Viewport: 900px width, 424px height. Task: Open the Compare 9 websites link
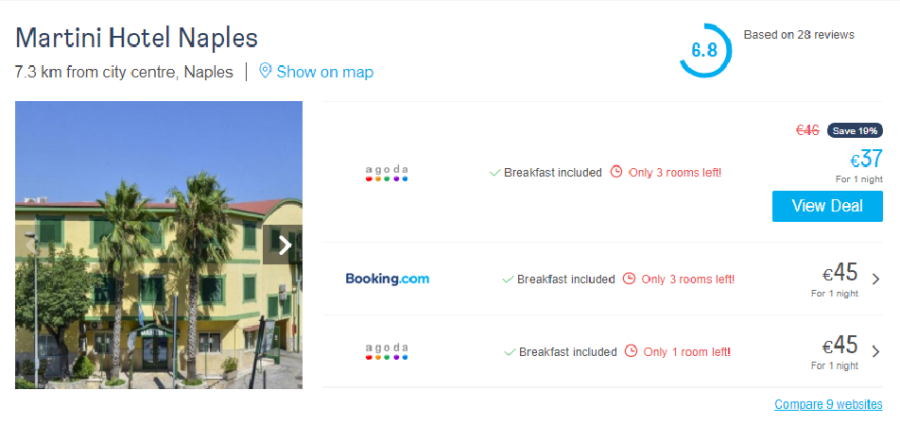coord(828,405)
